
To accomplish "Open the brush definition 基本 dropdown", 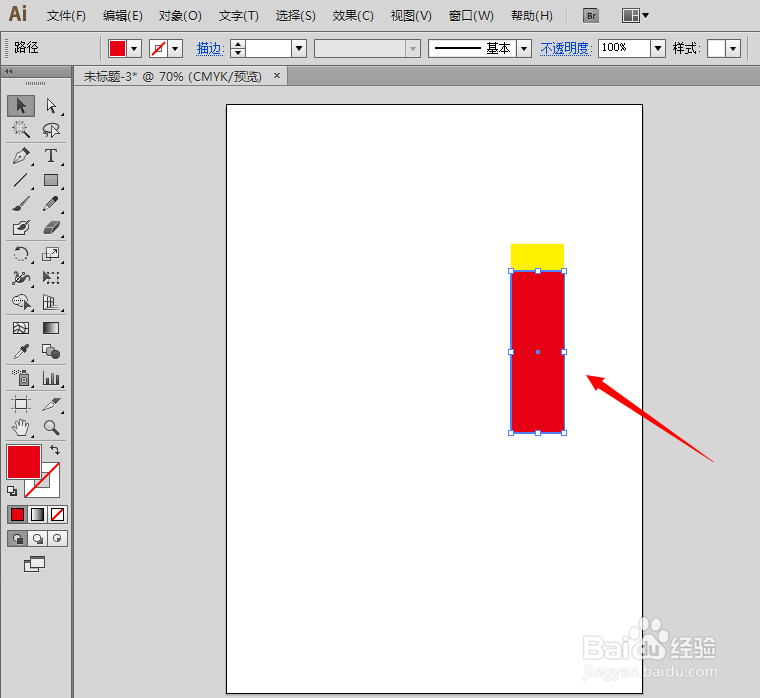I will point(524,48).
